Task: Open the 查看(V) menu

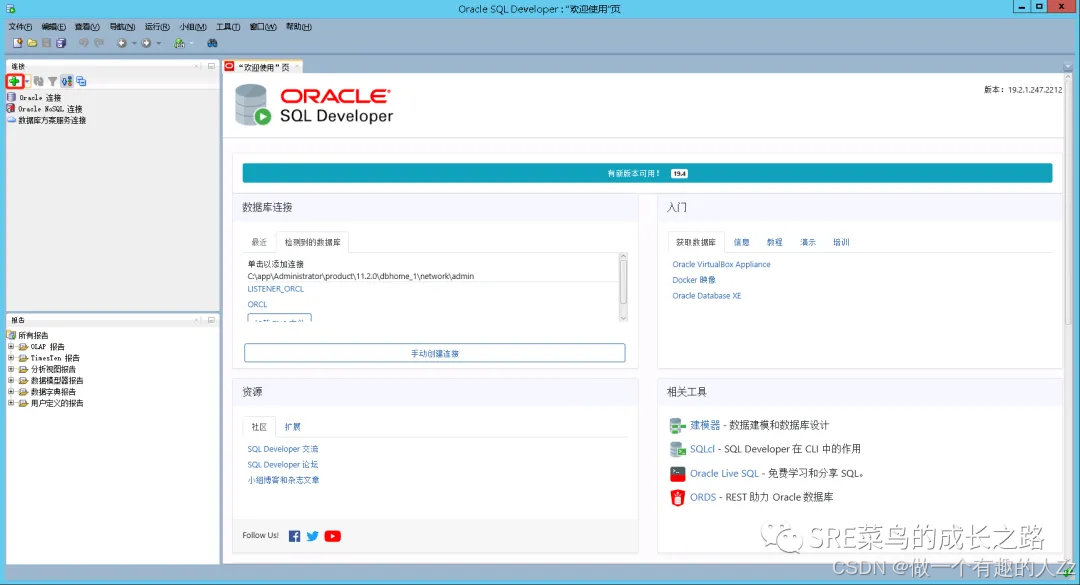Action: click(87, 27)
